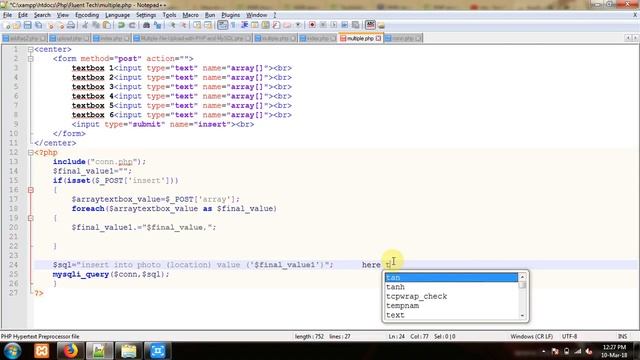Image resolution: width=640 pixels, height=360 pixels.
Task: Open the Windows Start menu
Action: pyautogui.click(x=12, y=351)
